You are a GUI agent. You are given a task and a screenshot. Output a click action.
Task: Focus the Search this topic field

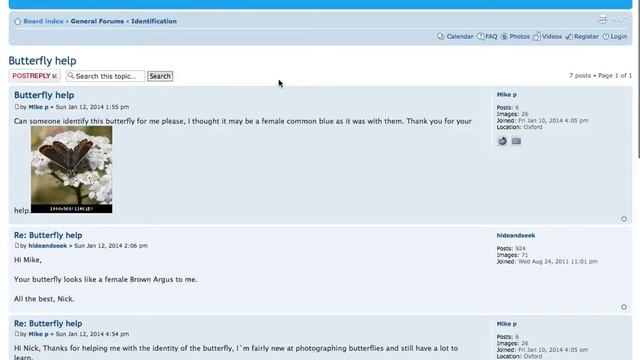click(105, 76)
